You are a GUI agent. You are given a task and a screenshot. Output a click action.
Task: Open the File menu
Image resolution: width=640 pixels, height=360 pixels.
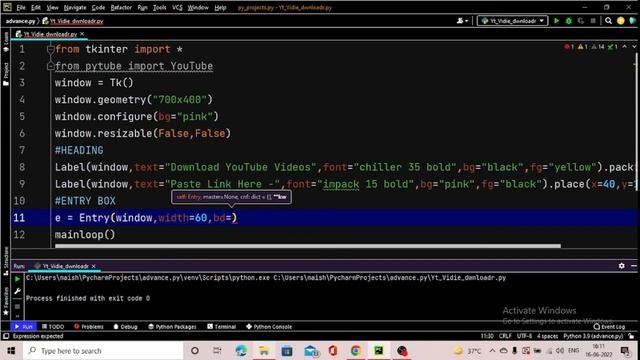(21, 7)
